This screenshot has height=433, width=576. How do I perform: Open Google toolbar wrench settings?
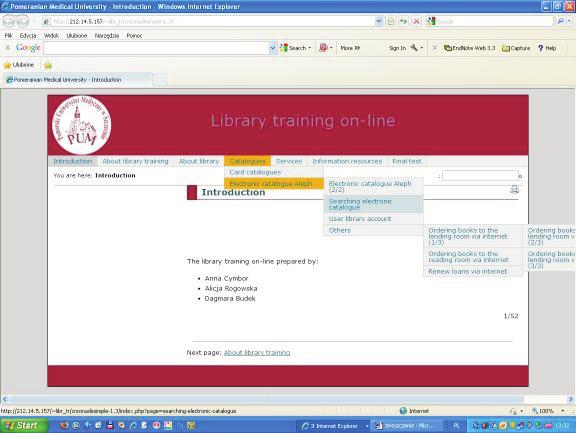(414, 48)
